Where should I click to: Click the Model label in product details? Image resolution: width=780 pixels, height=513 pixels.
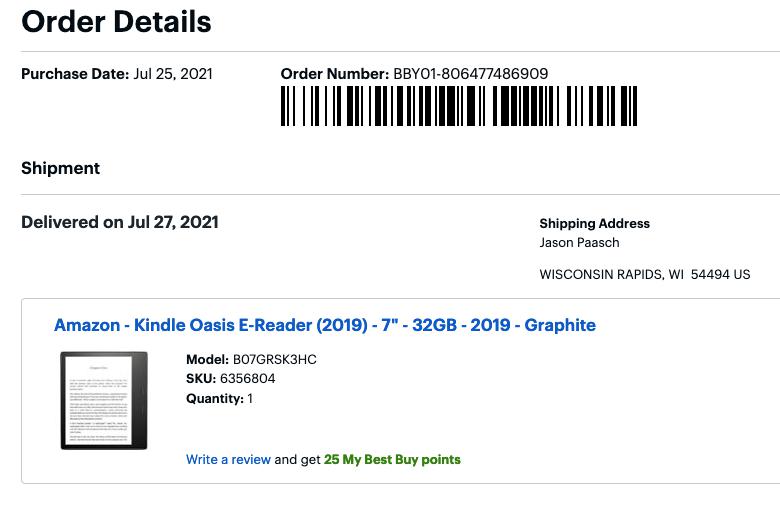207,360
